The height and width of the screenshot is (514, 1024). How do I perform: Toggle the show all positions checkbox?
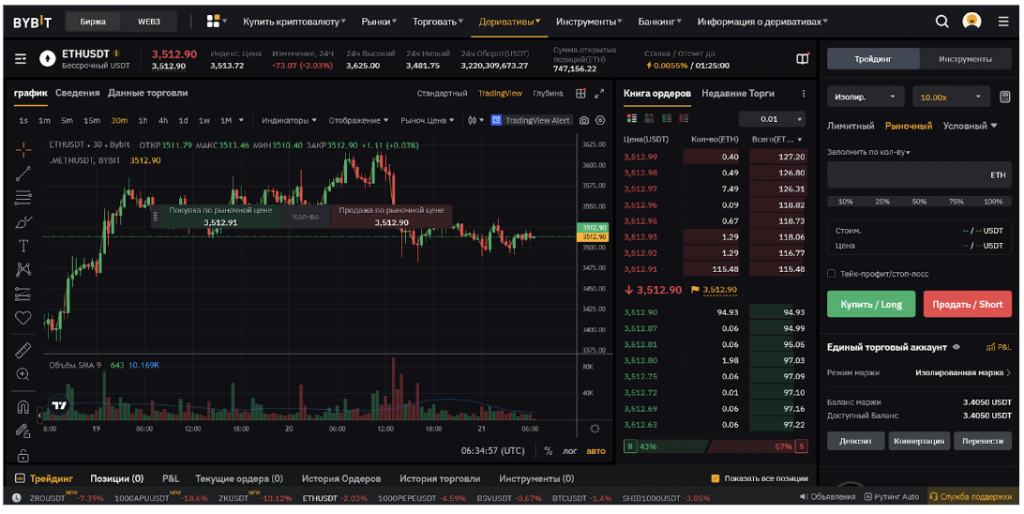tap(715, 479)
